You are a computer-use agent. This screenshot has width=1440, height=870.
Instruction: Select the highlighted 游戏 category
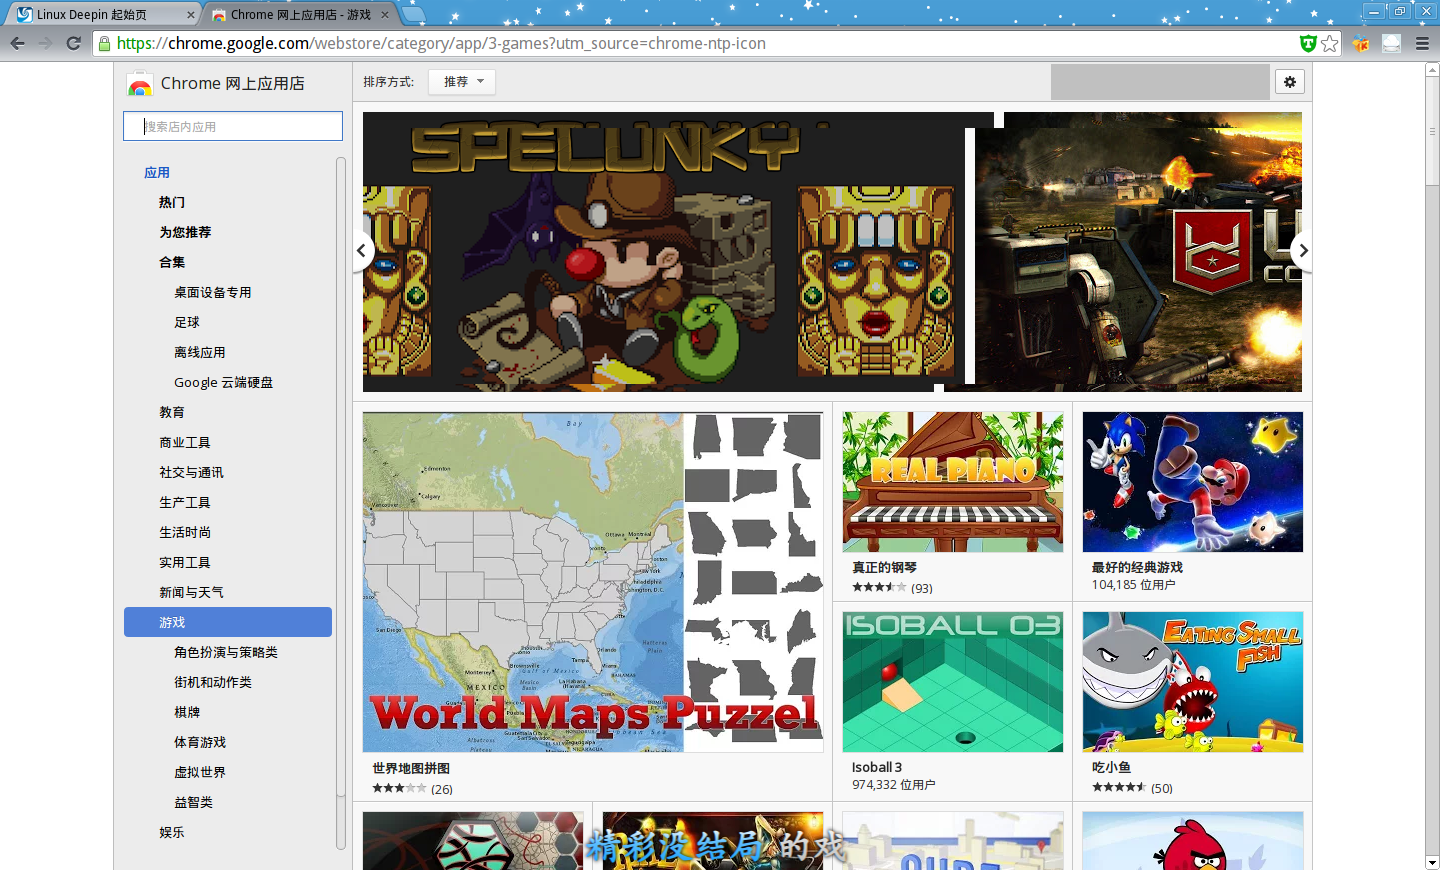[228, 622]
